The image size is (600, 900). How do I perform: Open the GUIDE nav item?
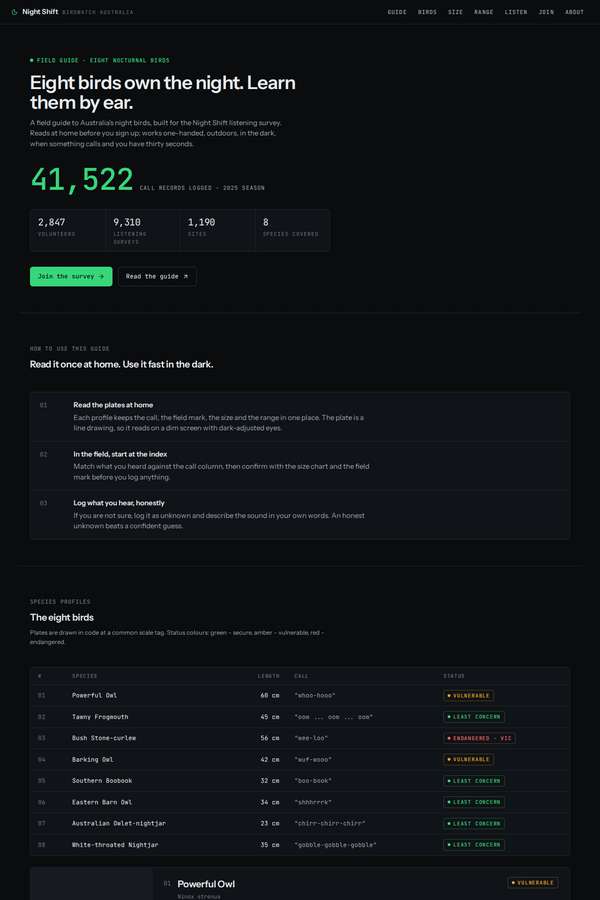point(397,12)
